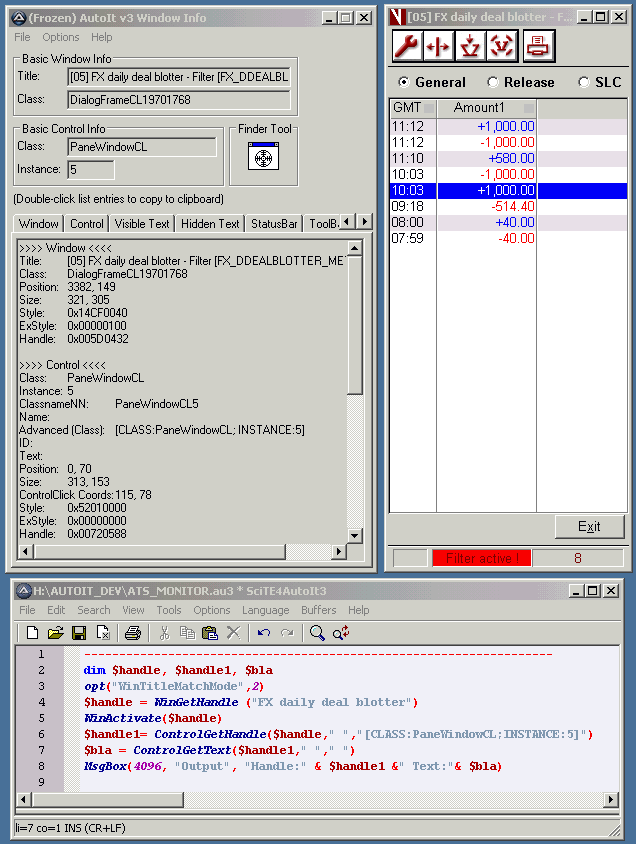Click the horizontal scrollbar thumb in Window info list
This screenshot has width=636, height=844.
[159, 551]
